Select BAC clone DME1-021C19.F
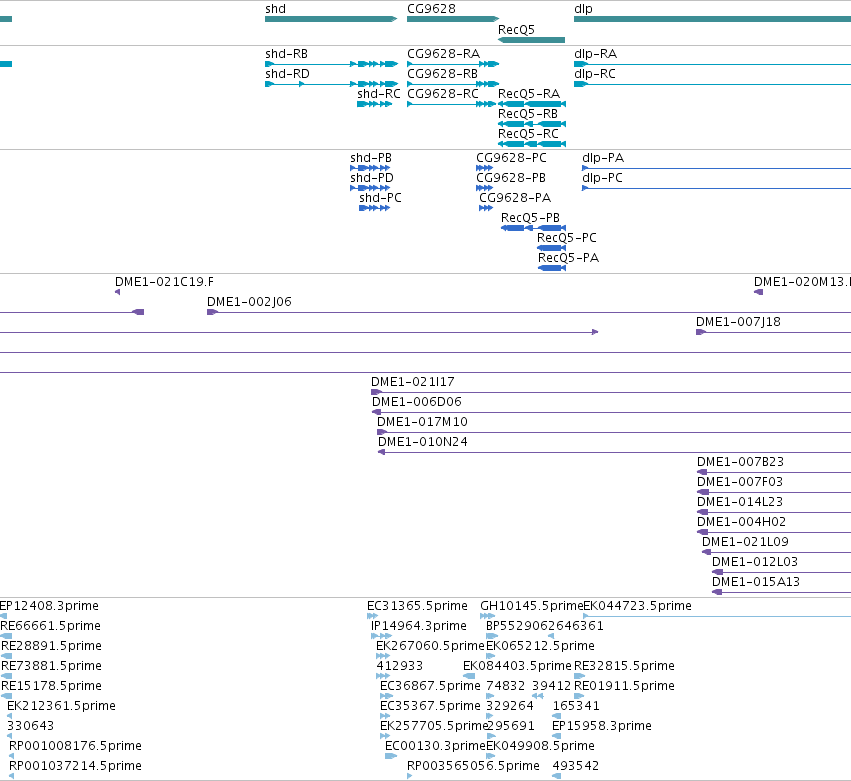This screenshot has height=781, width=851. coord(118,292)
